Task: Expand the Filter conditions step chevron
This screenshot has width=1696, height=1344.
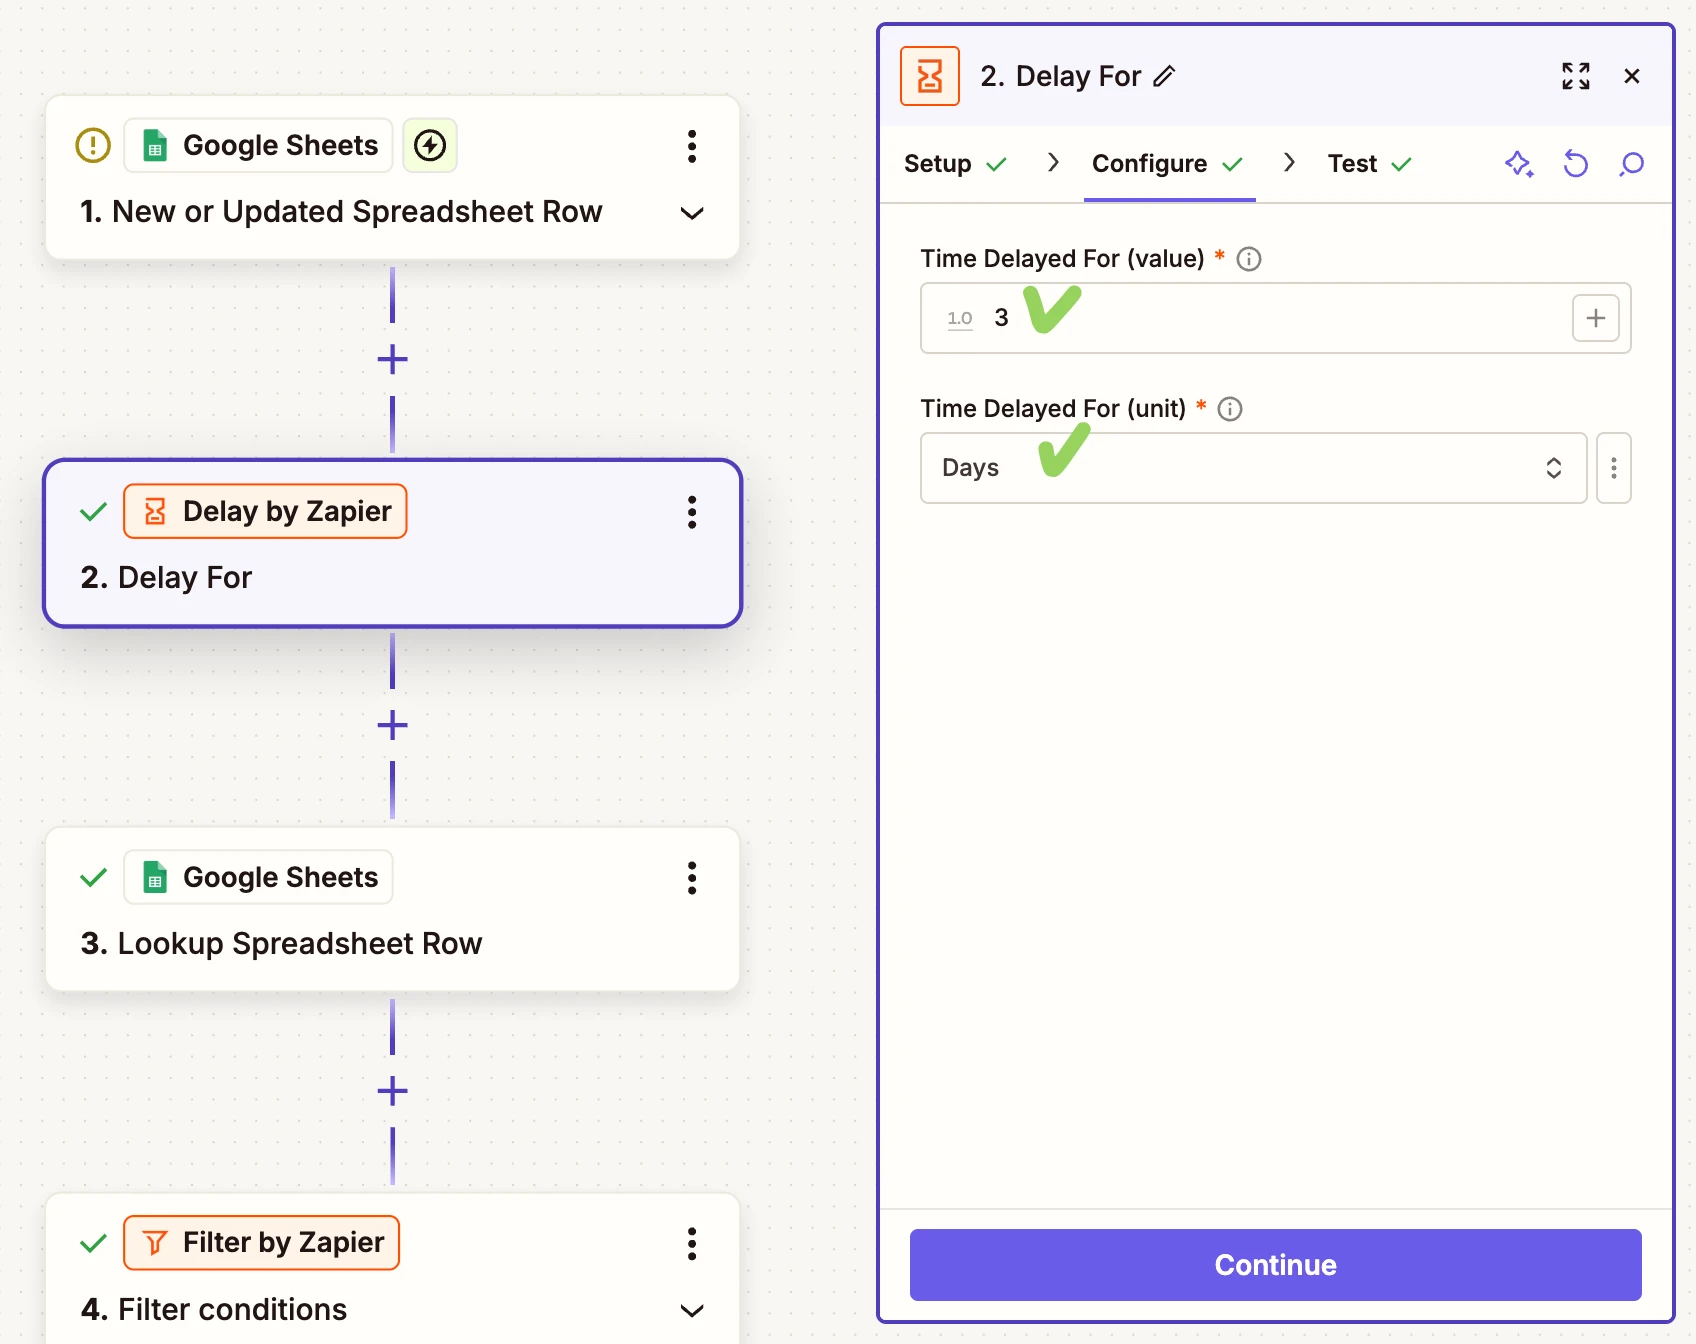Action: pos(691,1310)
